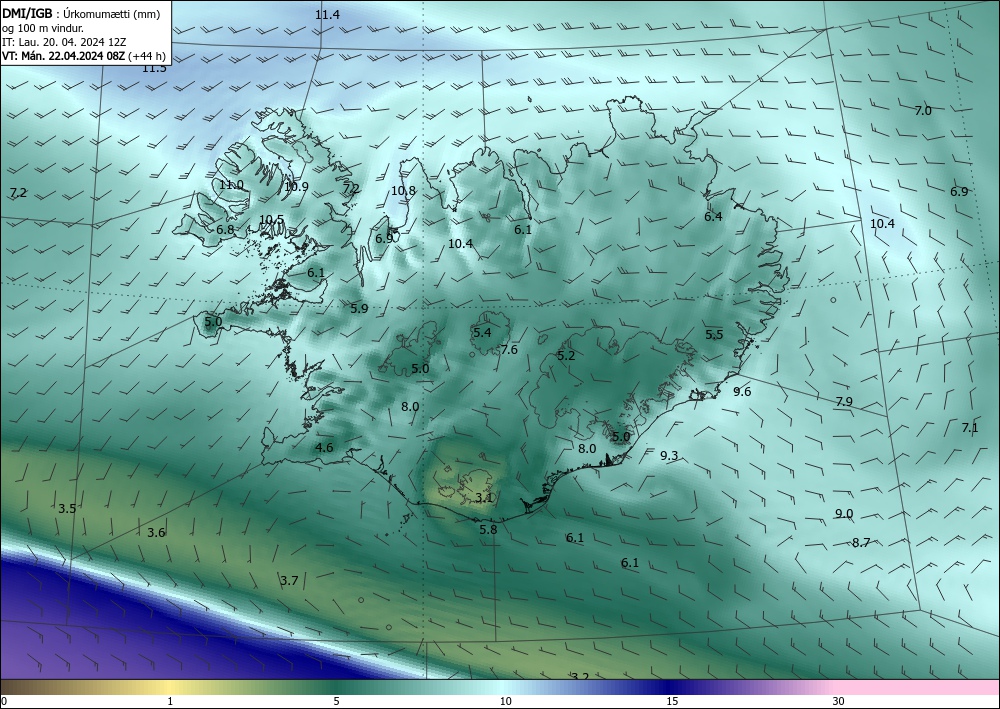The width and height of the screenshot is (1000, 709).
Task: Click the colour scale tick labelled 15
Action: click(672, 701)
